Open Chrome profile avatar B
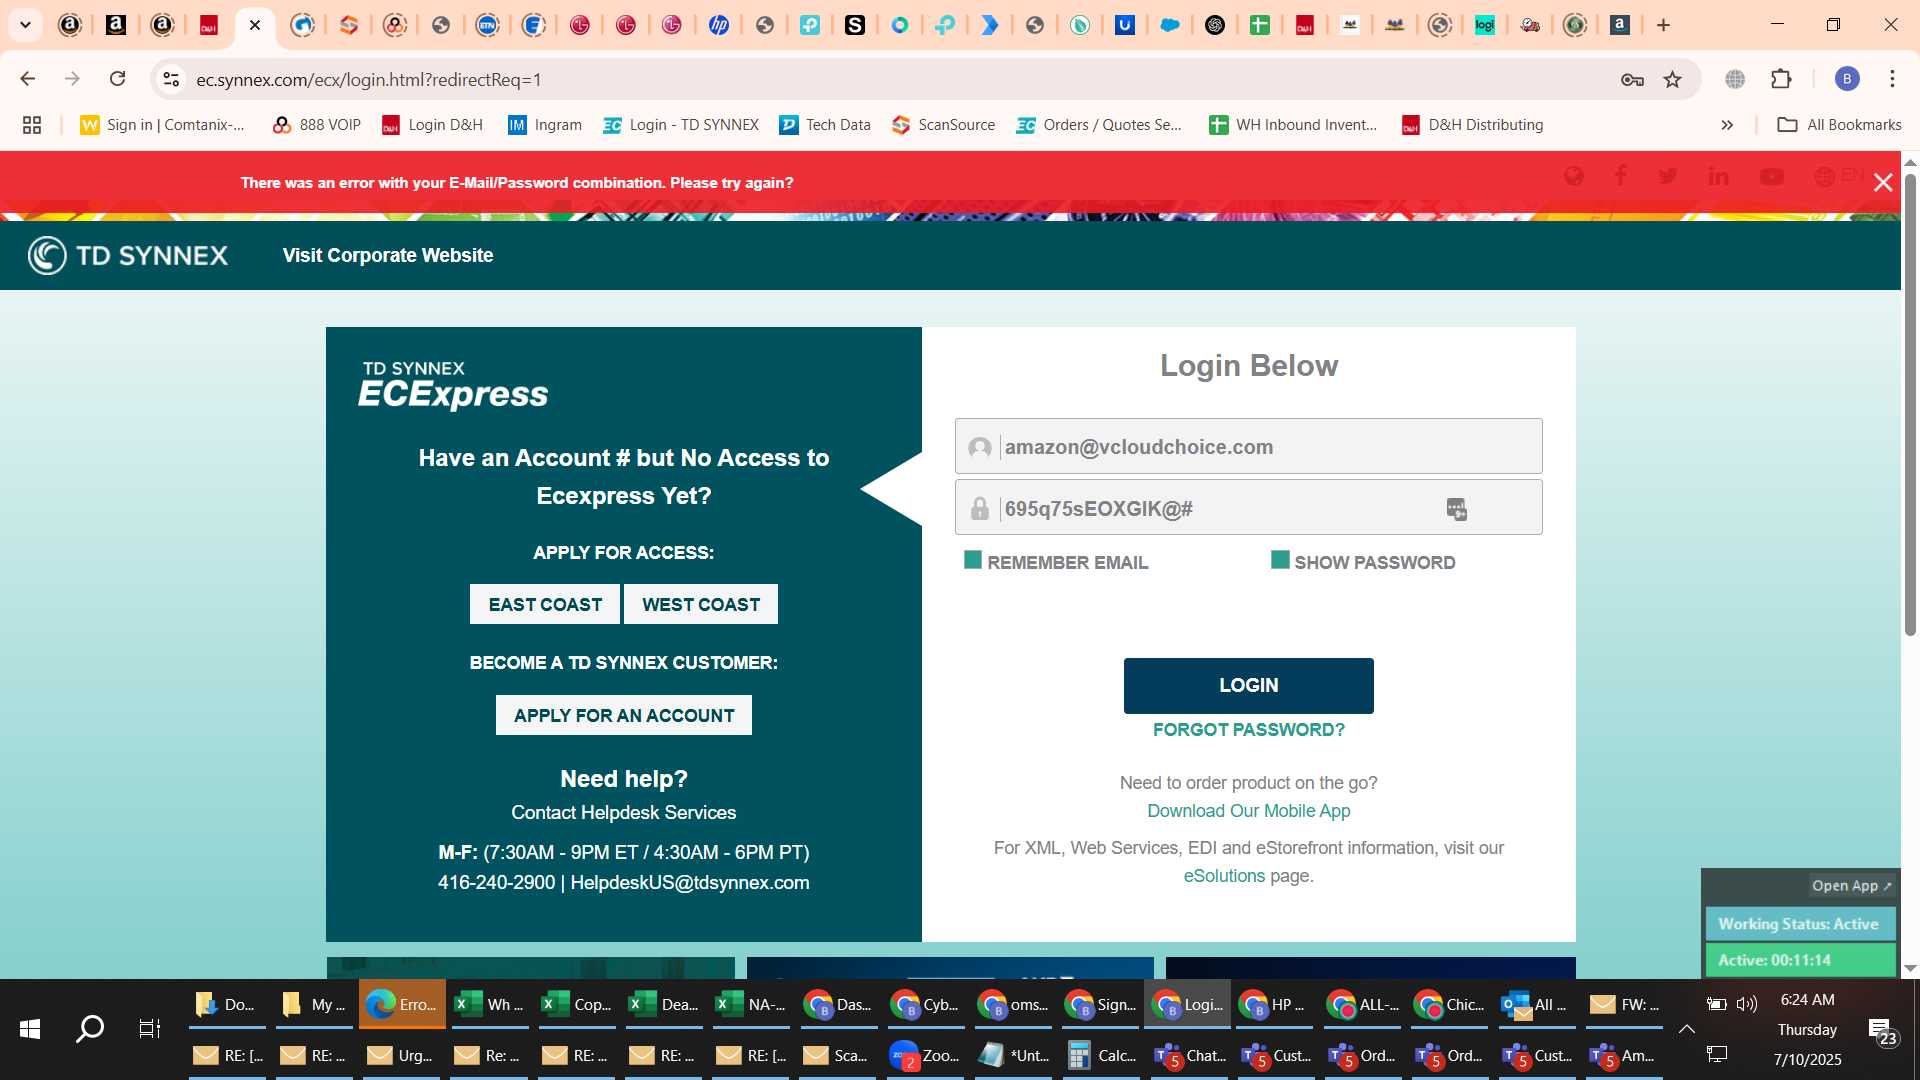 [1847, 79]
